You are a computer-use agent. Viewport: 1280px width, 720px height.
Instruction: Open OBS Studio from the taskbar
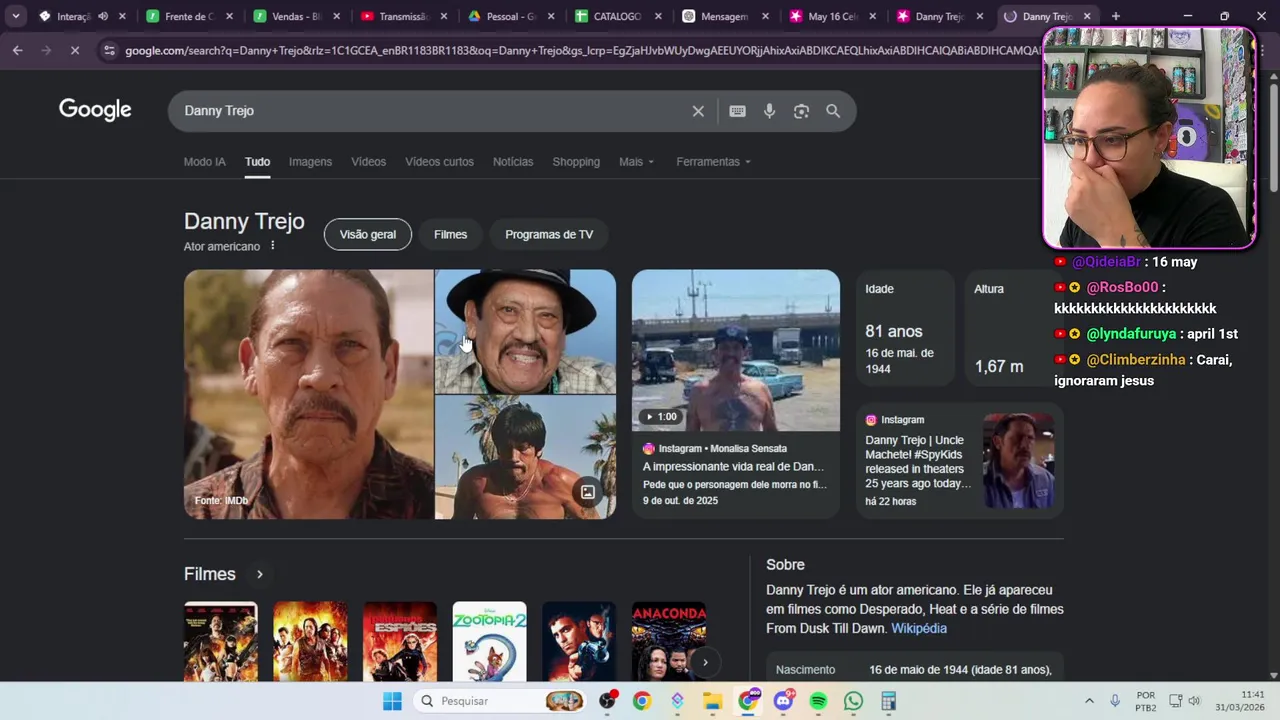pos(607,701)
